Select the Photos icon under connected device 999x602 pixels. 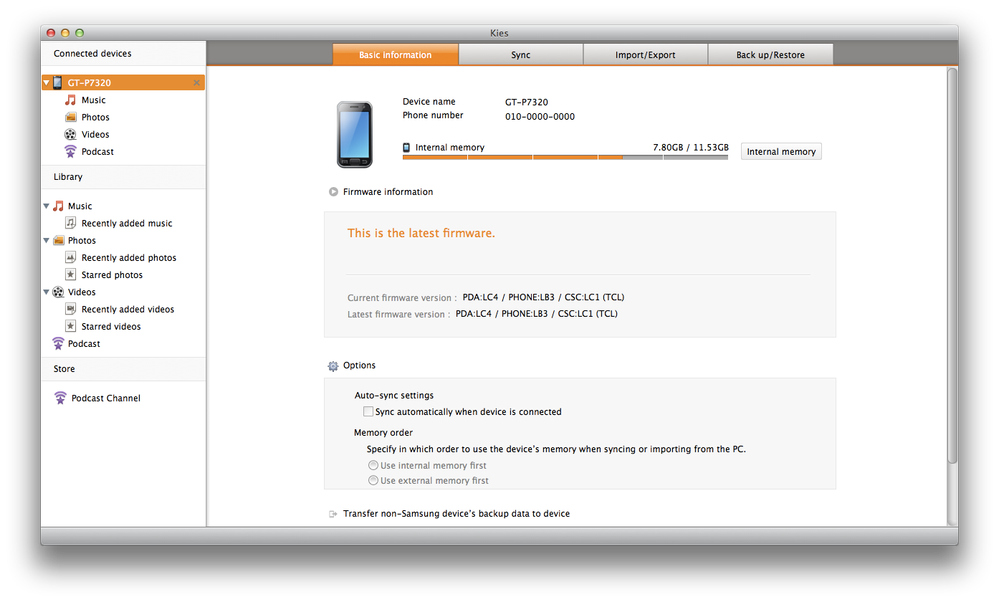[70, 117]
